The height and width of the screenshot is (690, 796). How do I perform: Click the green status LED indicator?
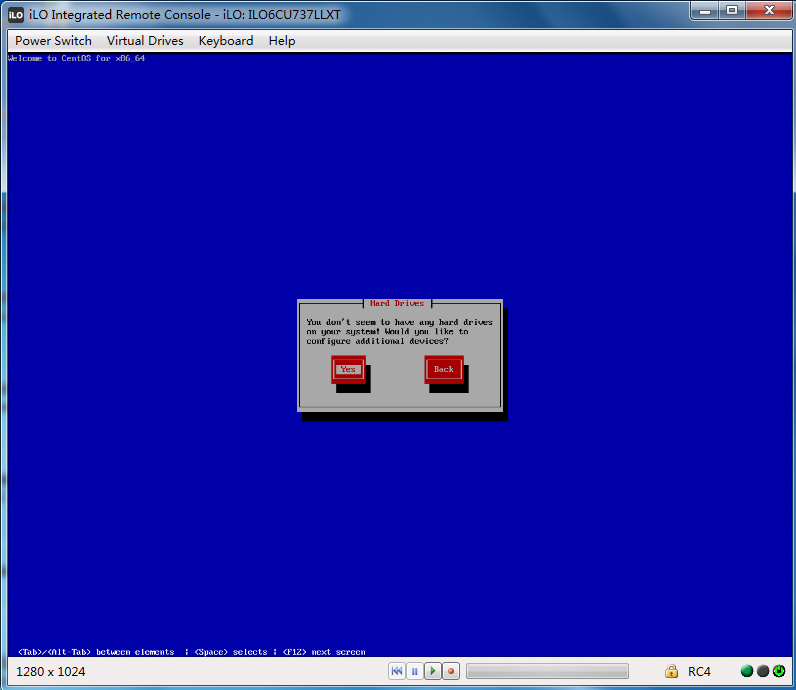[747, 671]
